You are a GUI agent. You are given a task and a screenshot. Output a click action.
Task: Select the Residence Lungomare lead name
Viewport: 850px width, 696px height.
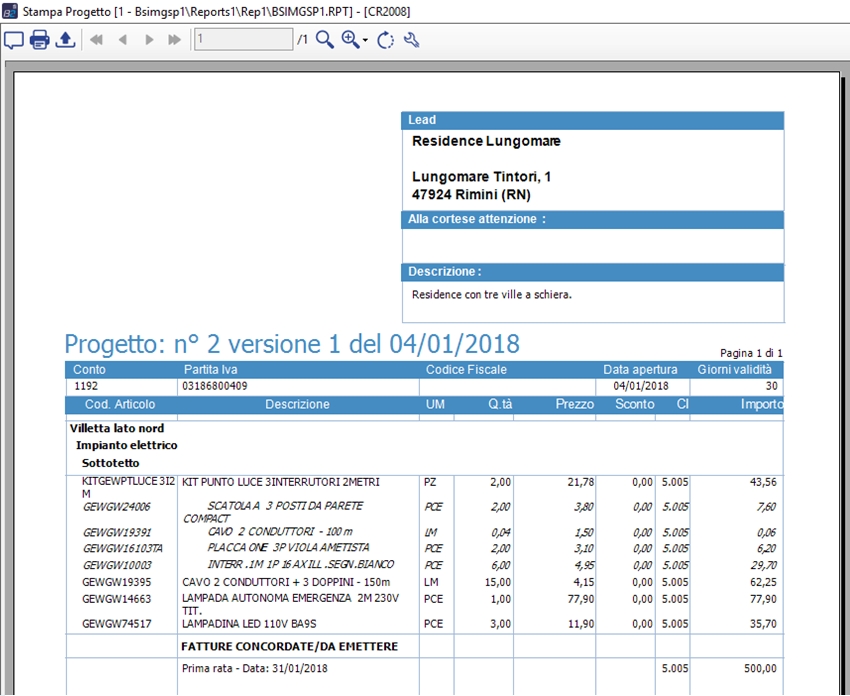tap(486, 141)
